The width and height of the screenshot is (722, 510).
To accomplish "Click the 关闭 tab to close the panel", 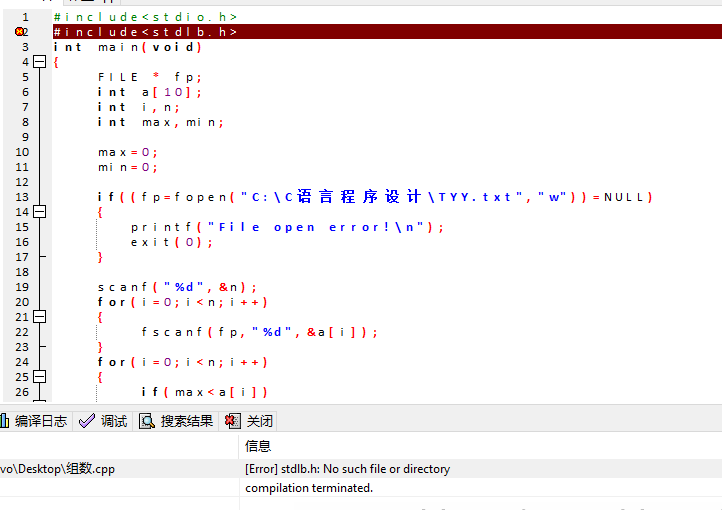I will pyautogui.click(x=249, y=421).
